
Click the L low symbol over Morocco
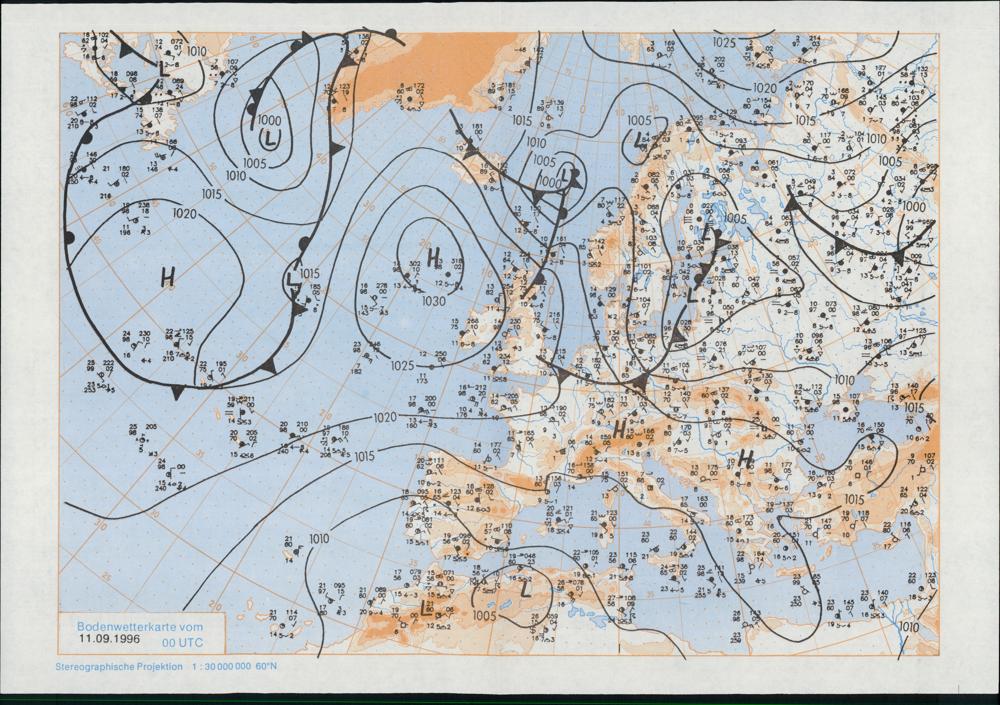(x=427, y=607)
